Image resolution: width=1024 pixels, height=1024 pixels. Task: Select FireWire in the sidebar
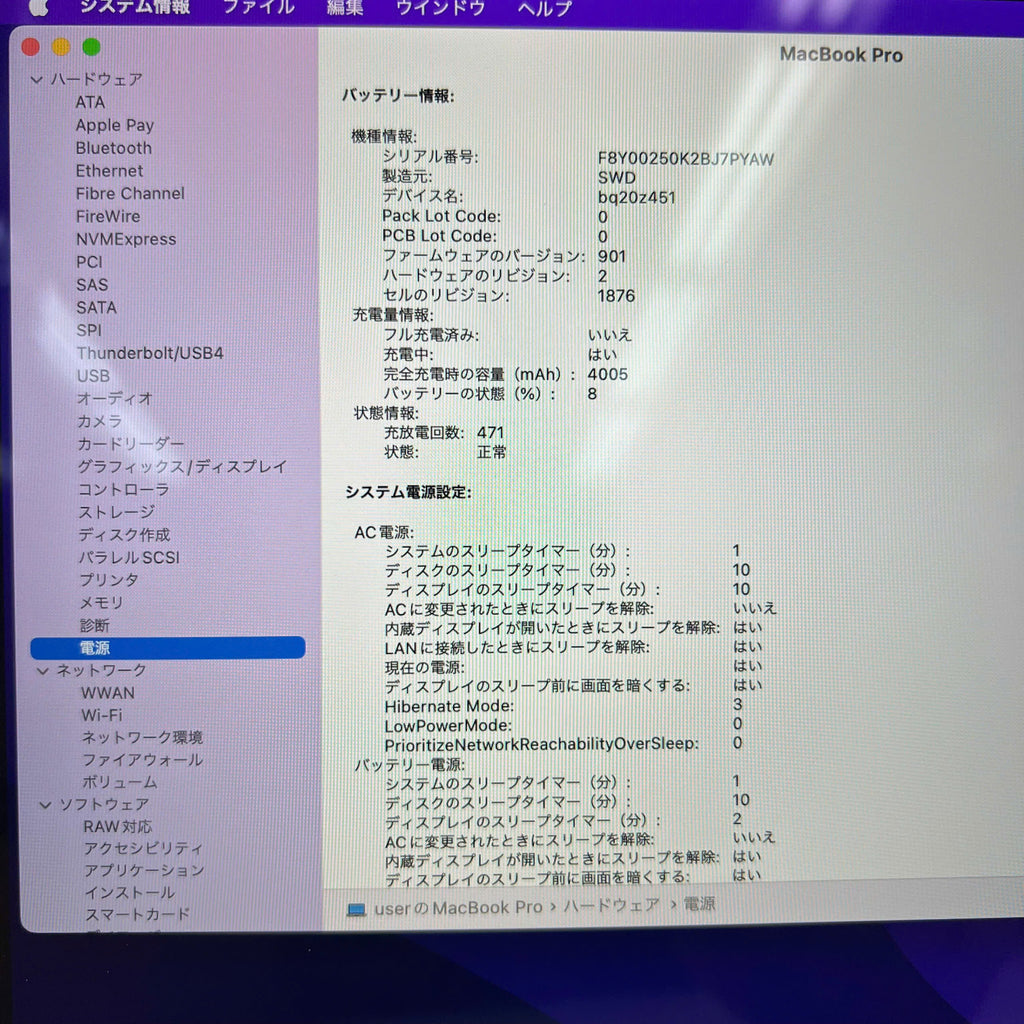[x=108, y=217]
